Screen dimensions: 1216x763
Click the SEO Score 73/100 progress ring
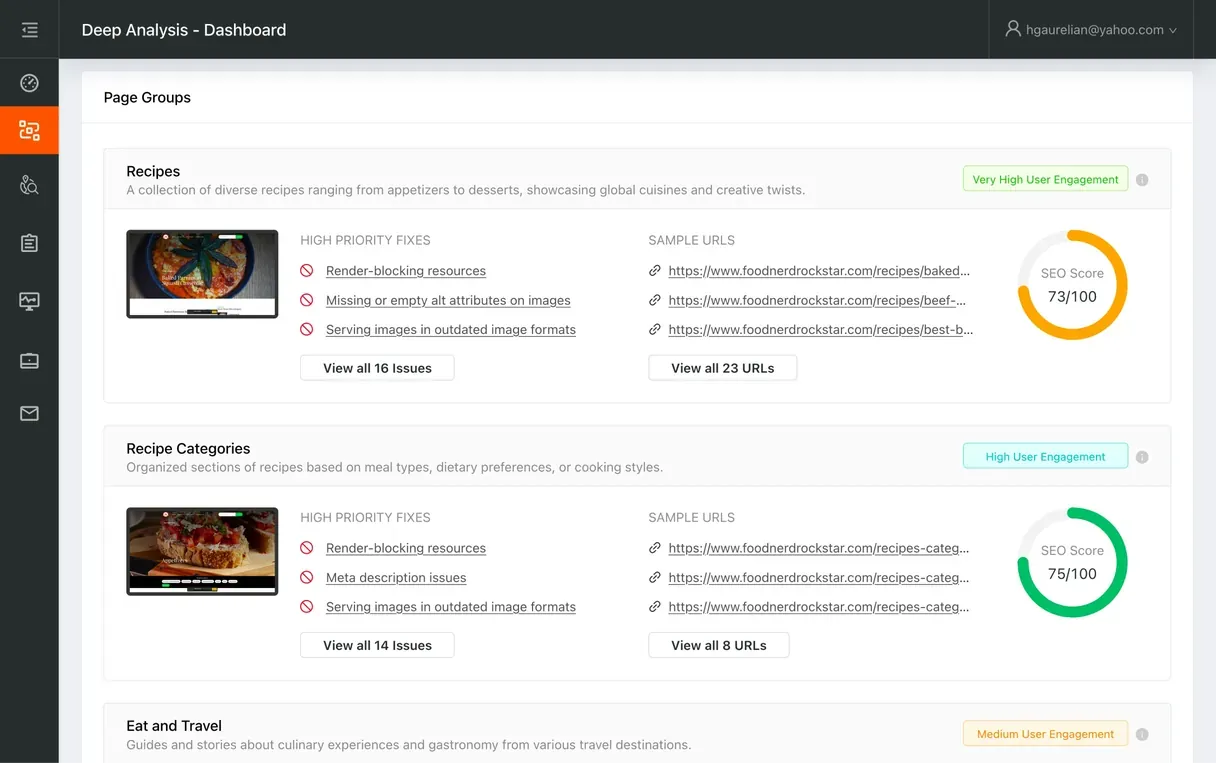point(1072,286)
